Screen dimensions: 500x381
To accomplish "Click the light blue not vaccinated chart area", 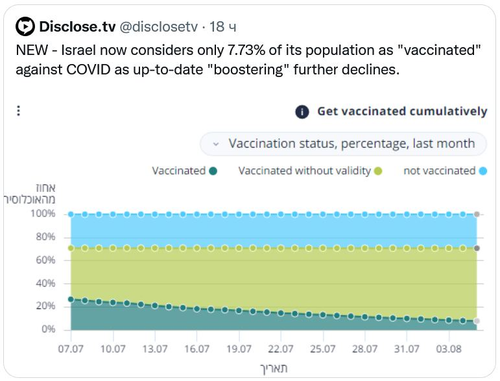I will (x=273, y=231).
